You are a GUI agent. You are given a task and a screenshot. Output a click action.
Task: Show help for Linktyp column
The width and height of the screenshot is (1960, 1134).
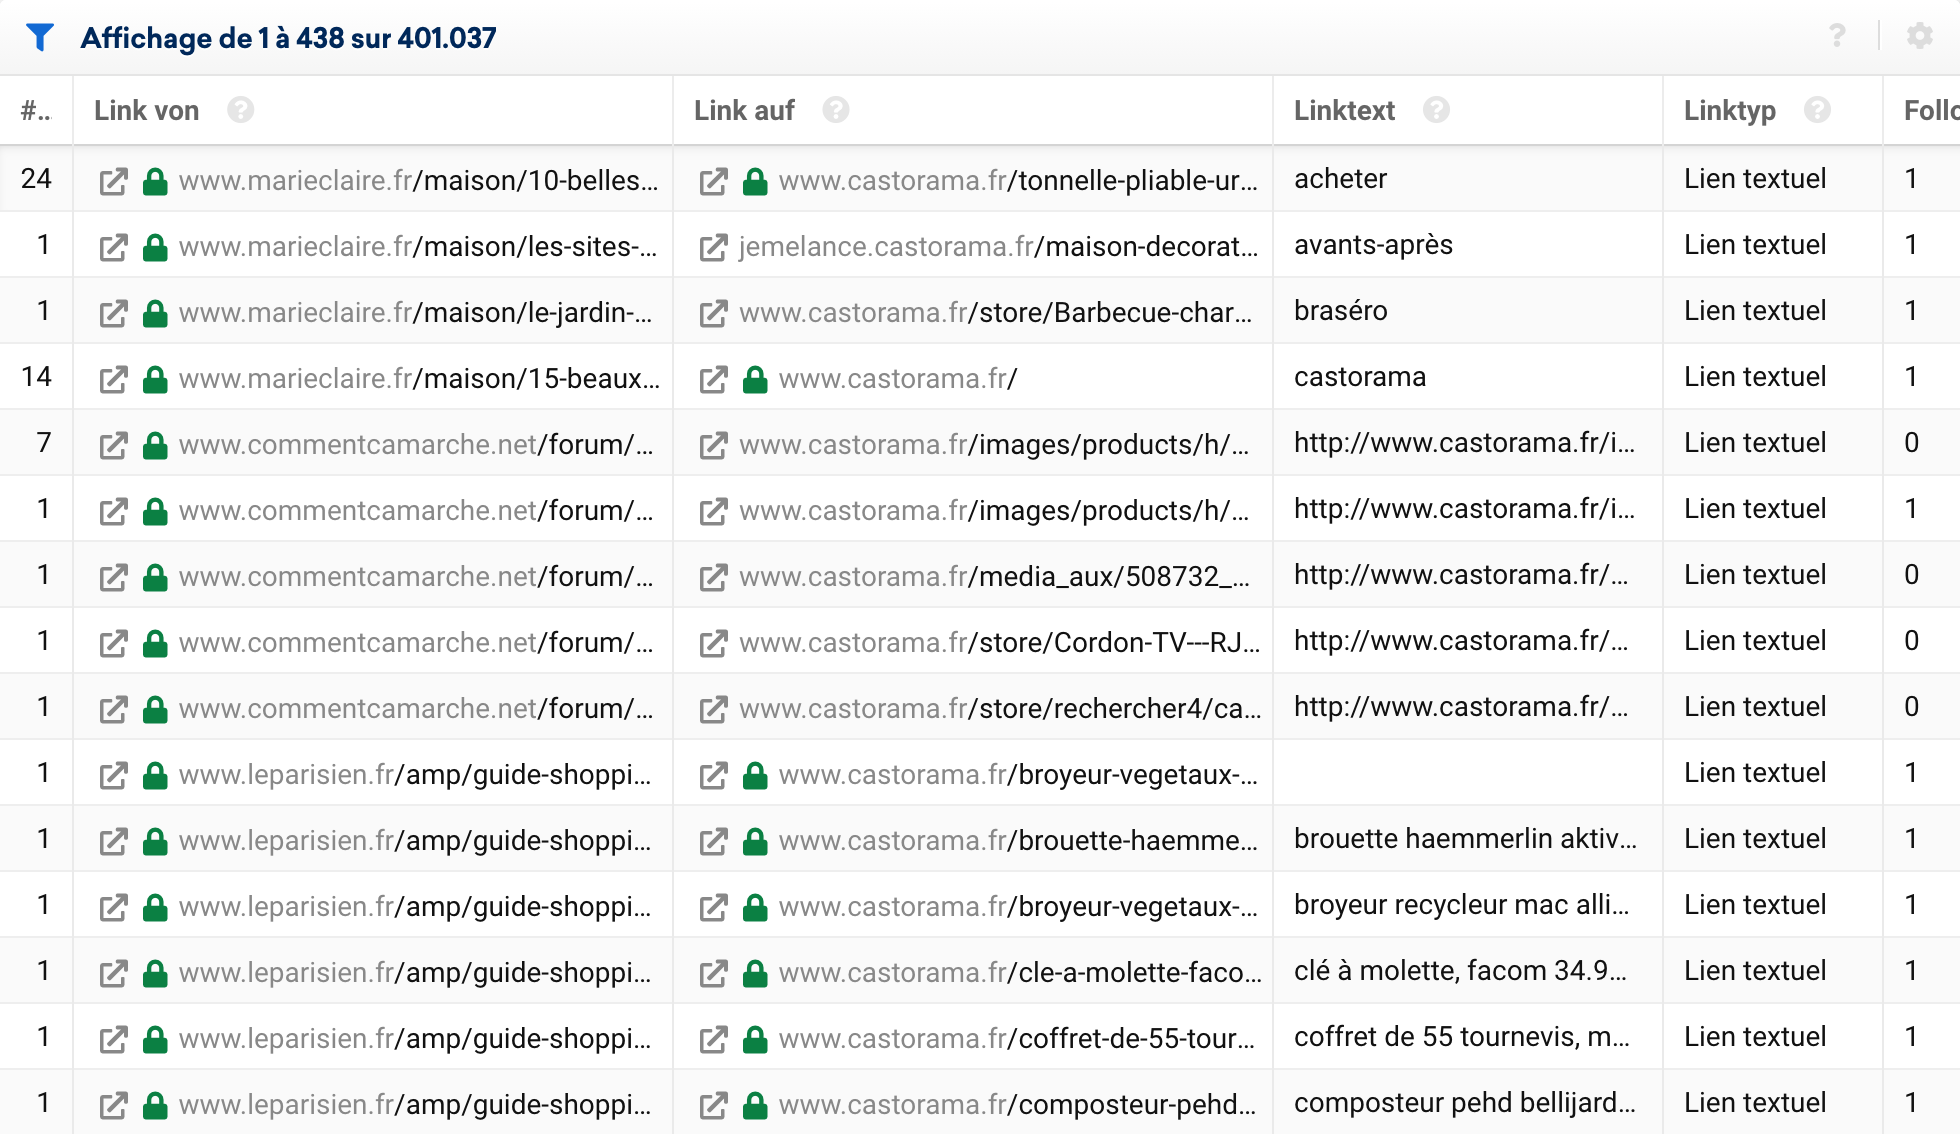coord(1817,110)
